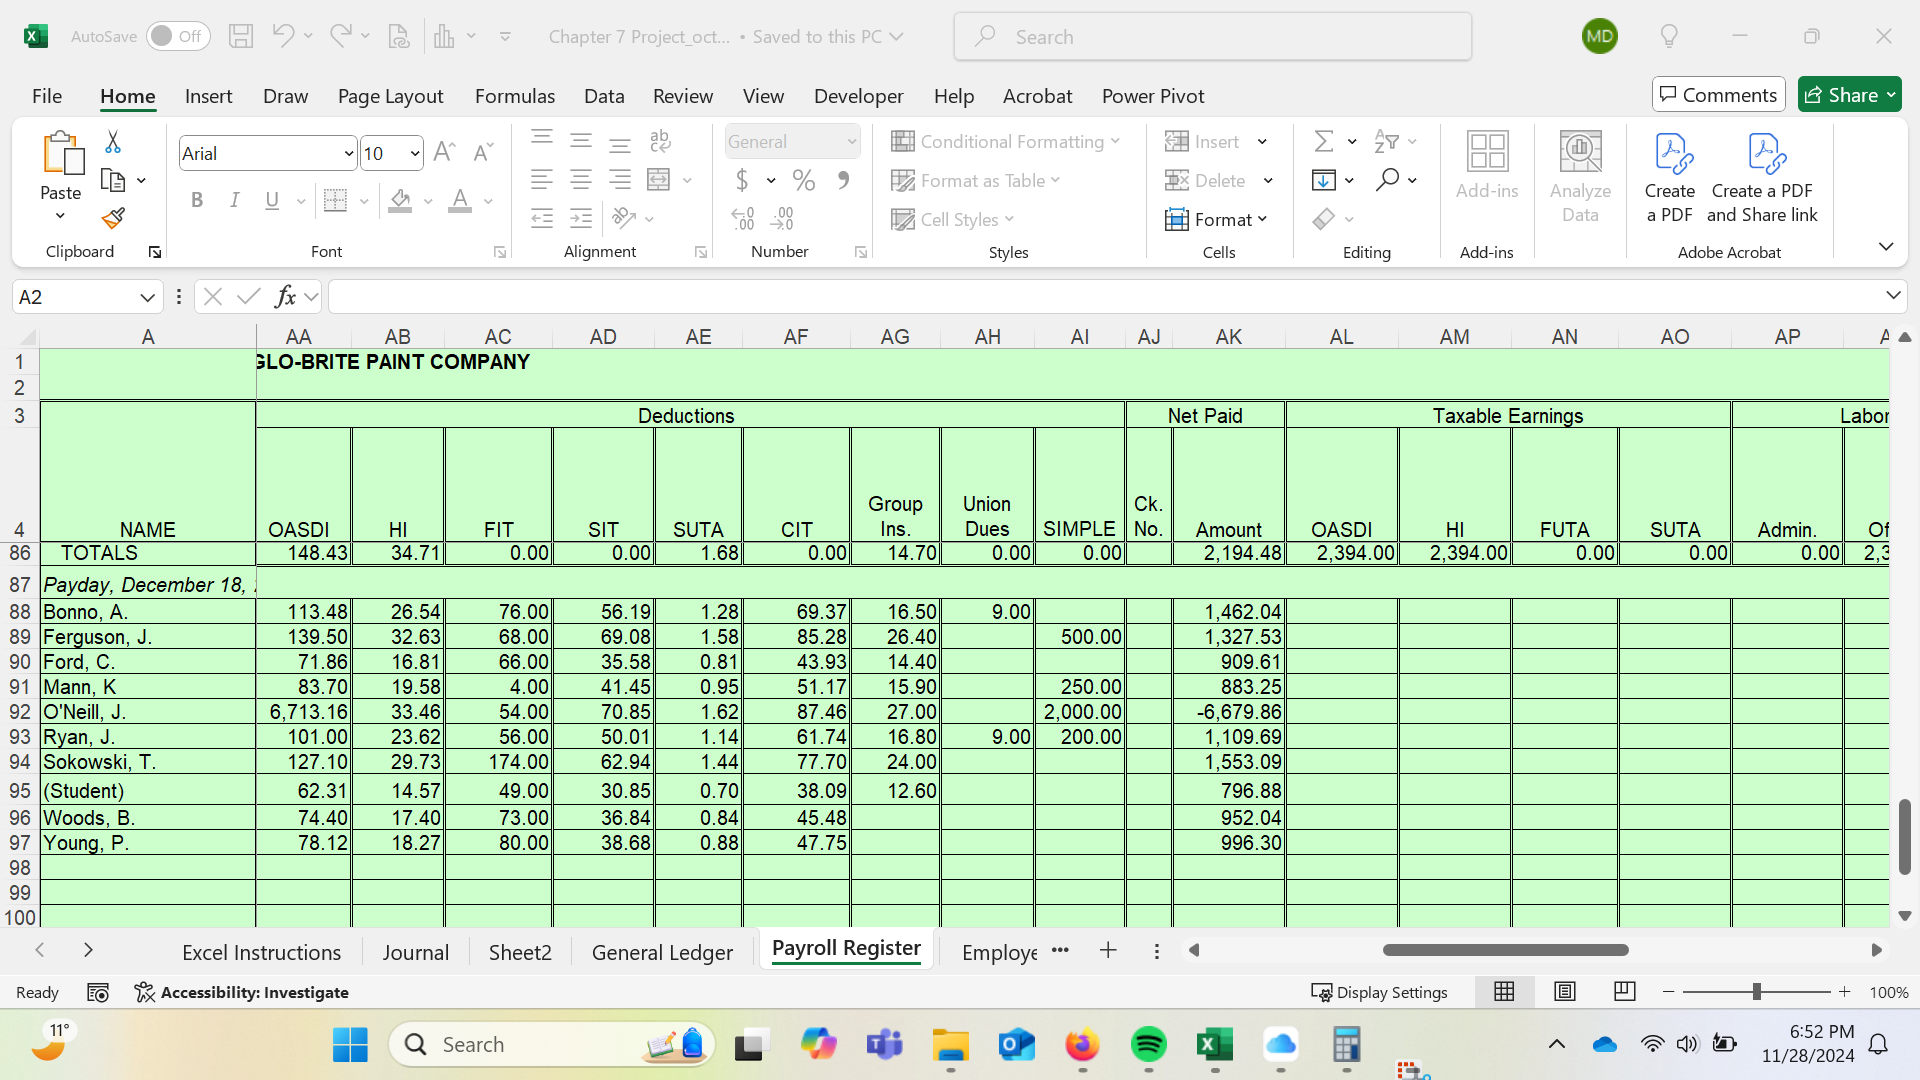Apply Comma Style number formatting

click(843, 181)
